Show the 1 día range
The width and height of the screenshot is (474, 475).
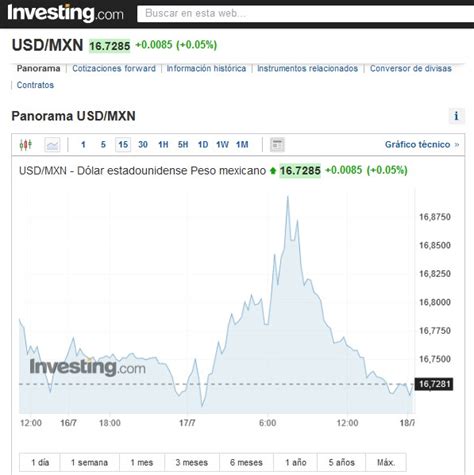[x=40, y=462]
